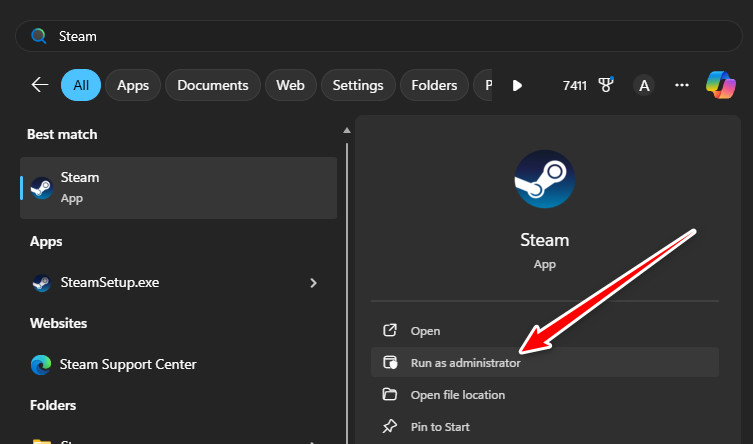This screenshot has width=753, height=444.
Task: Open Copilot from the colorful icon
Action: [x=721, y=85]
